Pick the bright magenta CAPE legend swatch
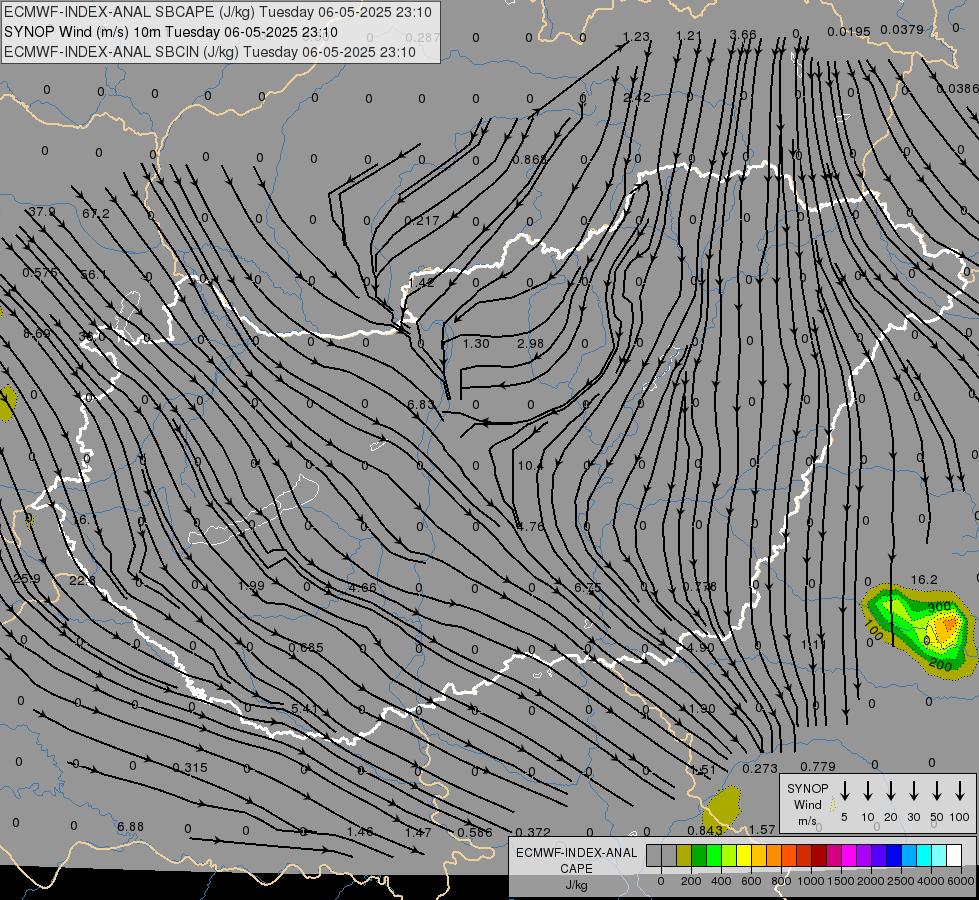This screenshot has height=900, width=979. [x=849, y=856]
